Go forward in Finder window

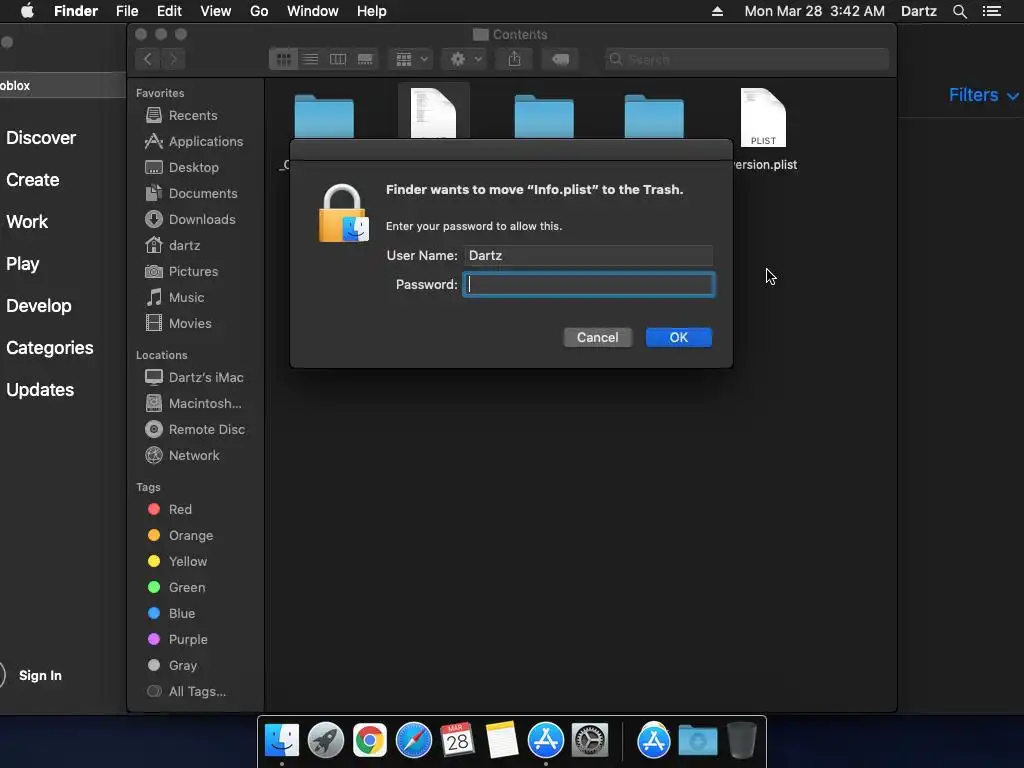173,59
